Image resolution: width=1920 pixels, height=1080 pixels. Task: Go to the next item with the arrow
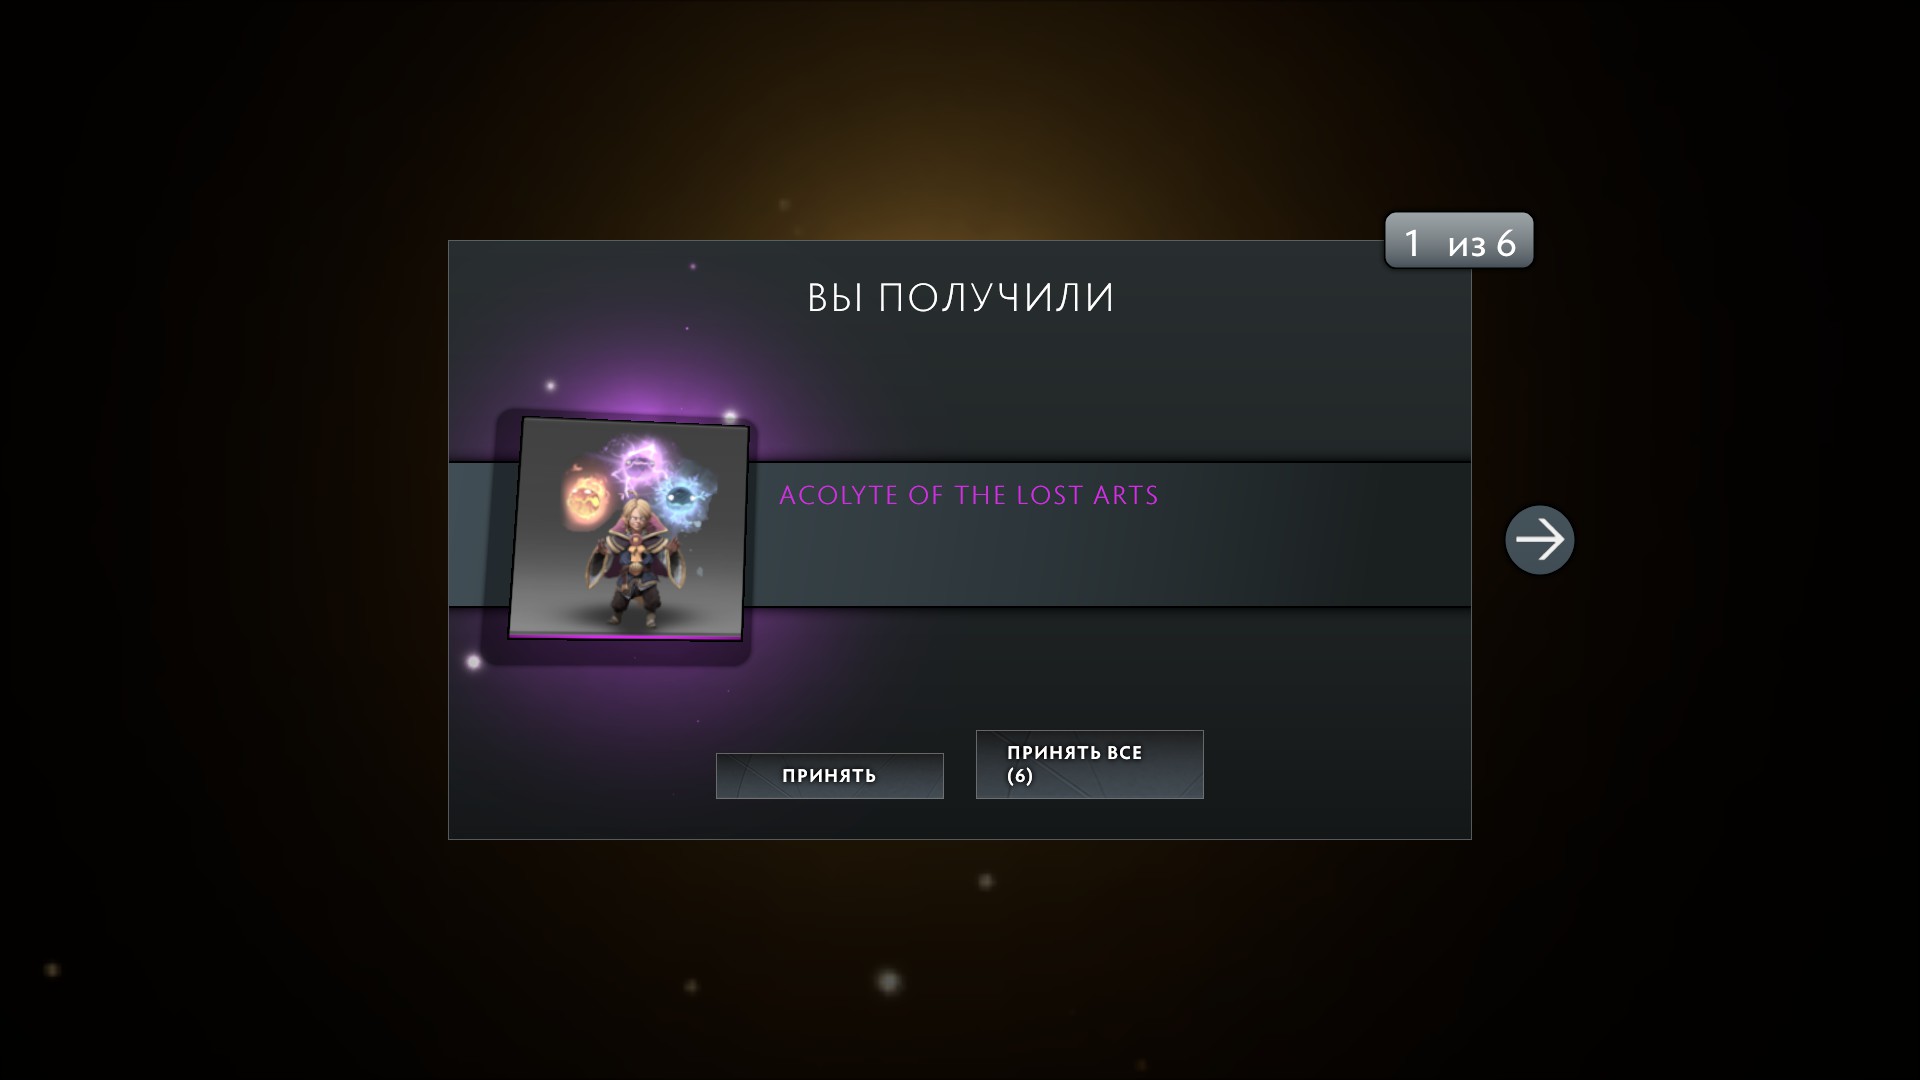pyautogui.click(x=1539, y=540)
